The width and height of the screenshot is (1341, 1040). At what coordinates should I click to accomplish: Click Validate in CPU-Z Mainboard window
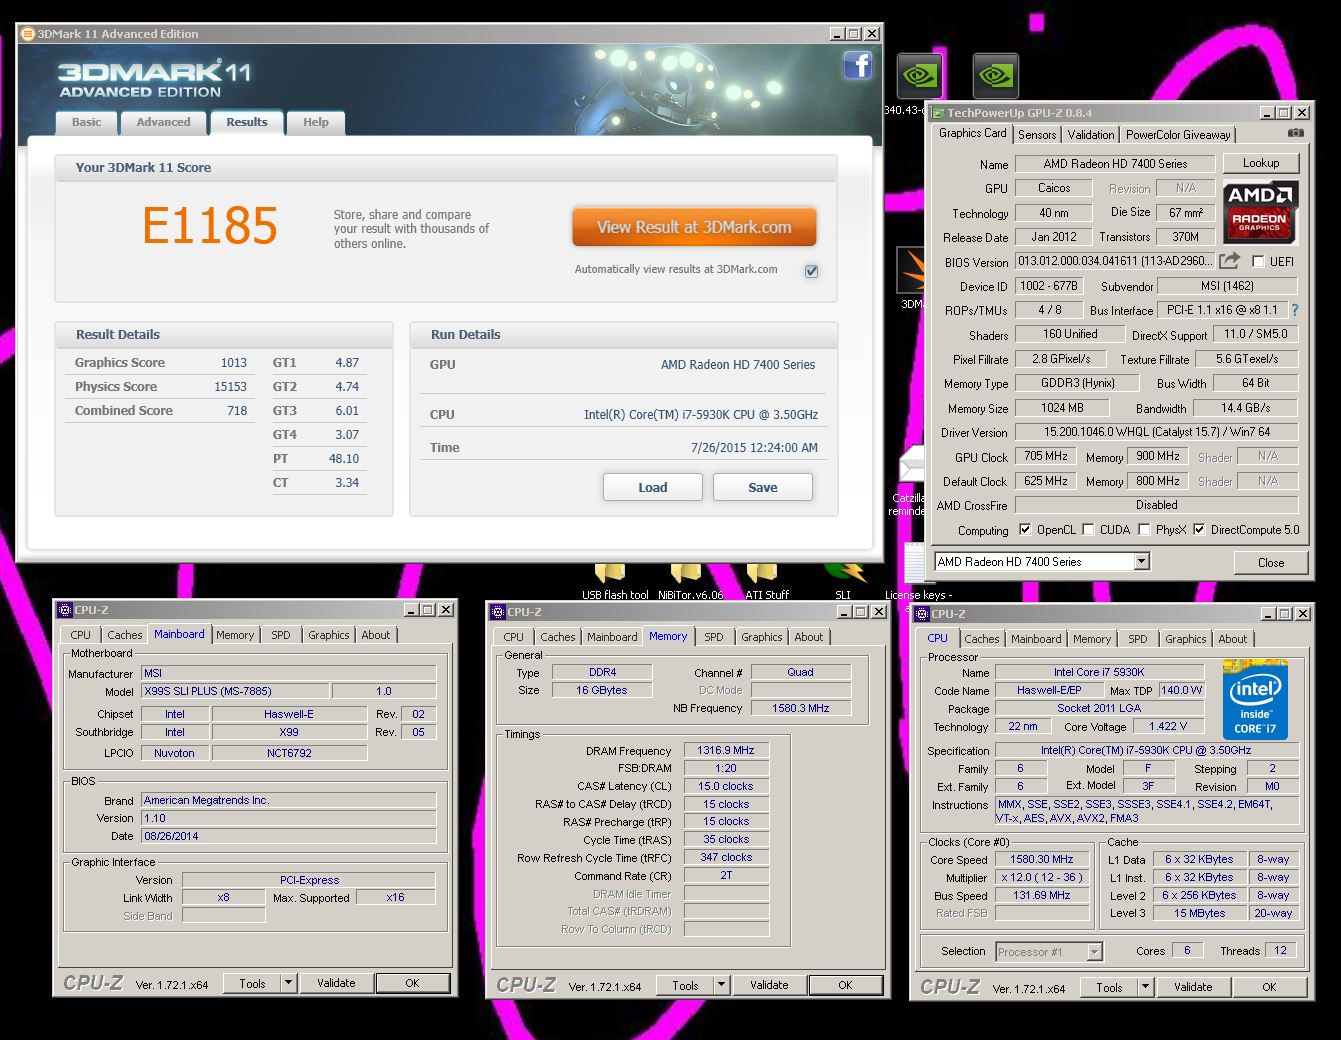(336, 983)
